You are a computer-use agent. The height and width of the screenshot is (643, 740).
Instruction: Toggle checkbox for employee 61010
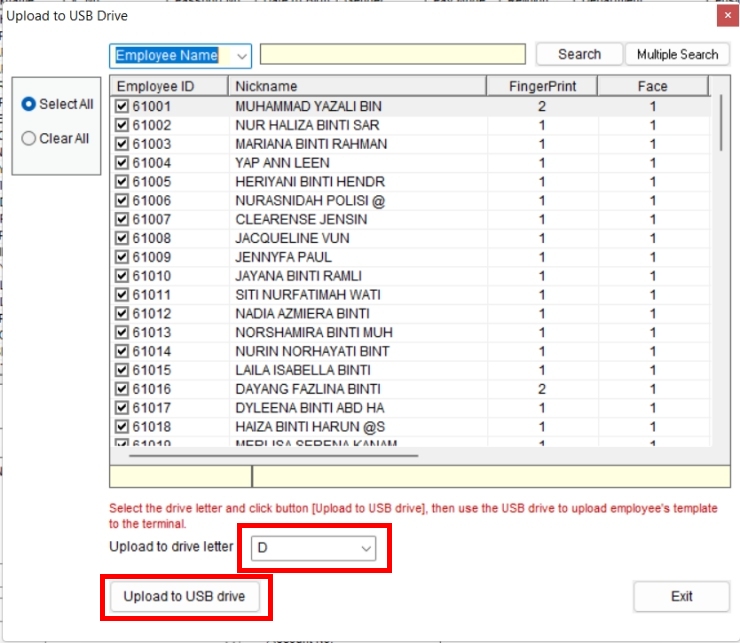tap(122, 276)
